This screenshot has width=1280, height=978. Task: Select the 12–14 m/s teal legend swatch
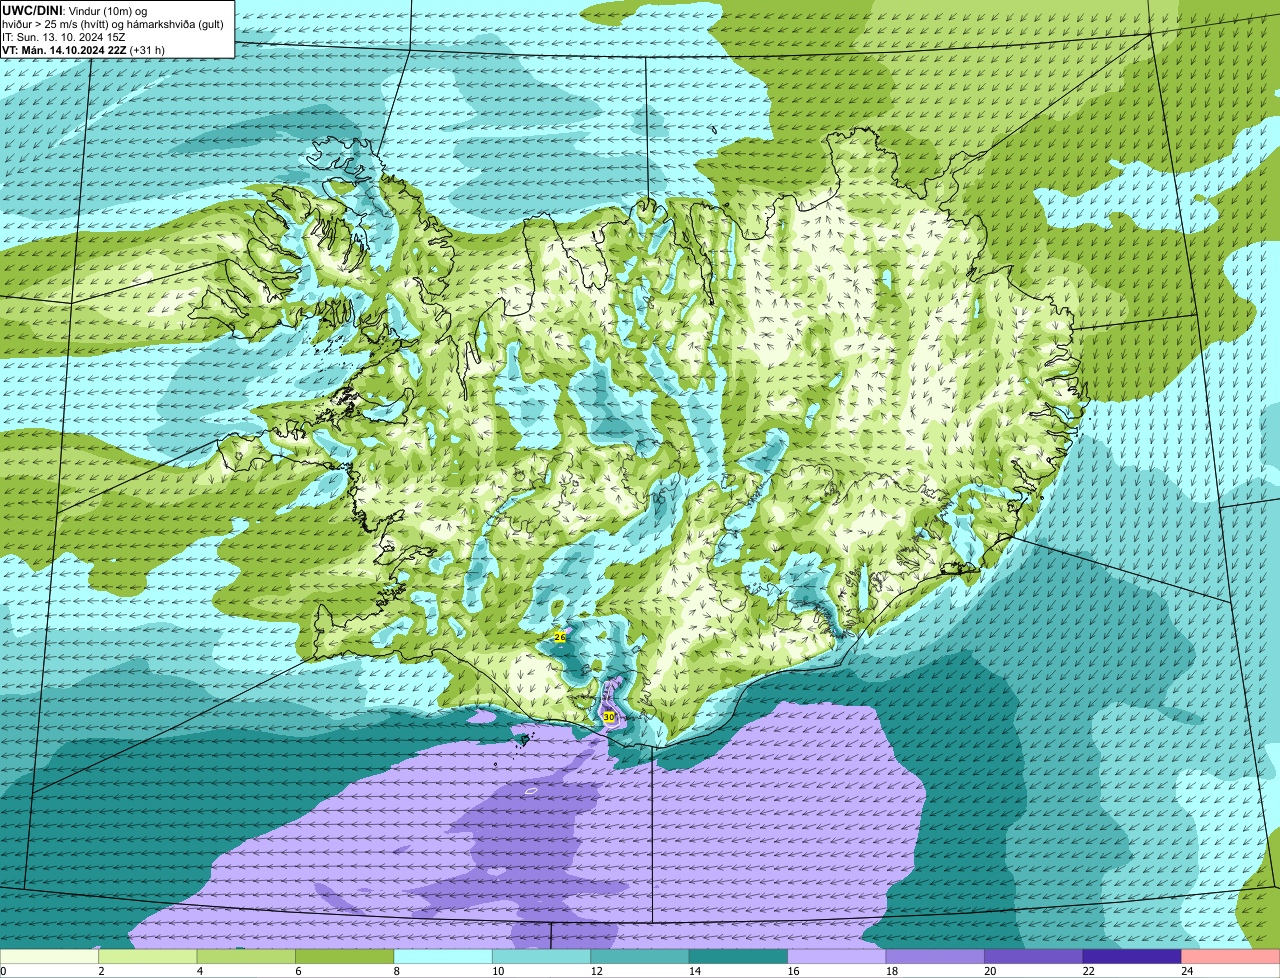(x=640, y=957)
